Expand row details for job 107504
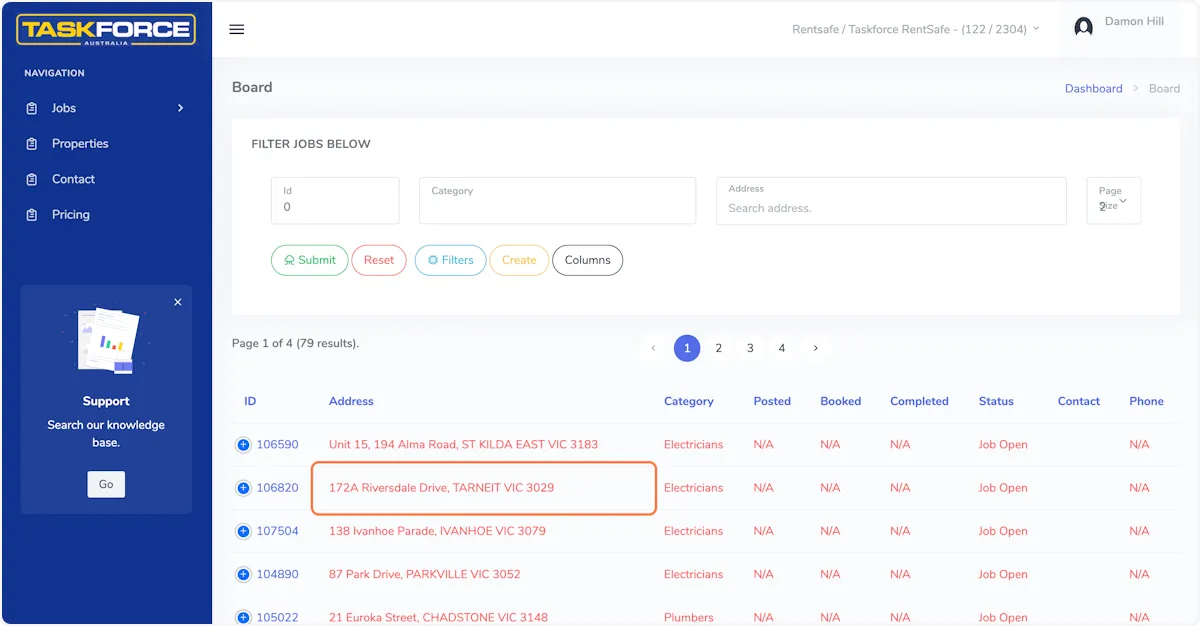The width and height of the screenshot is (1200, 626). point(243,531)
